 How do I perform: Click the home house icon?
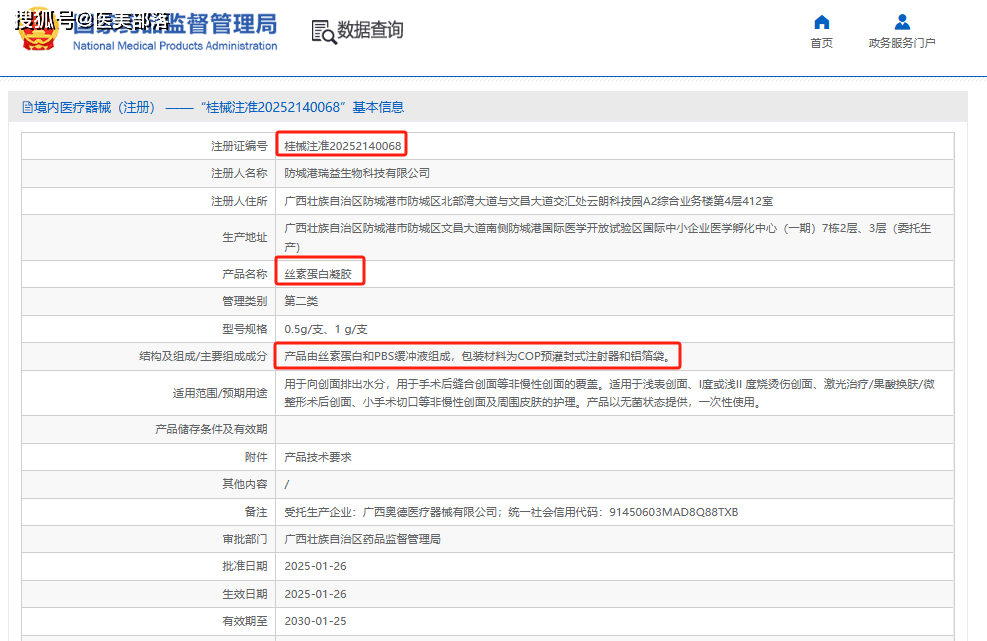pyautogui.click(x=821, y=22)
